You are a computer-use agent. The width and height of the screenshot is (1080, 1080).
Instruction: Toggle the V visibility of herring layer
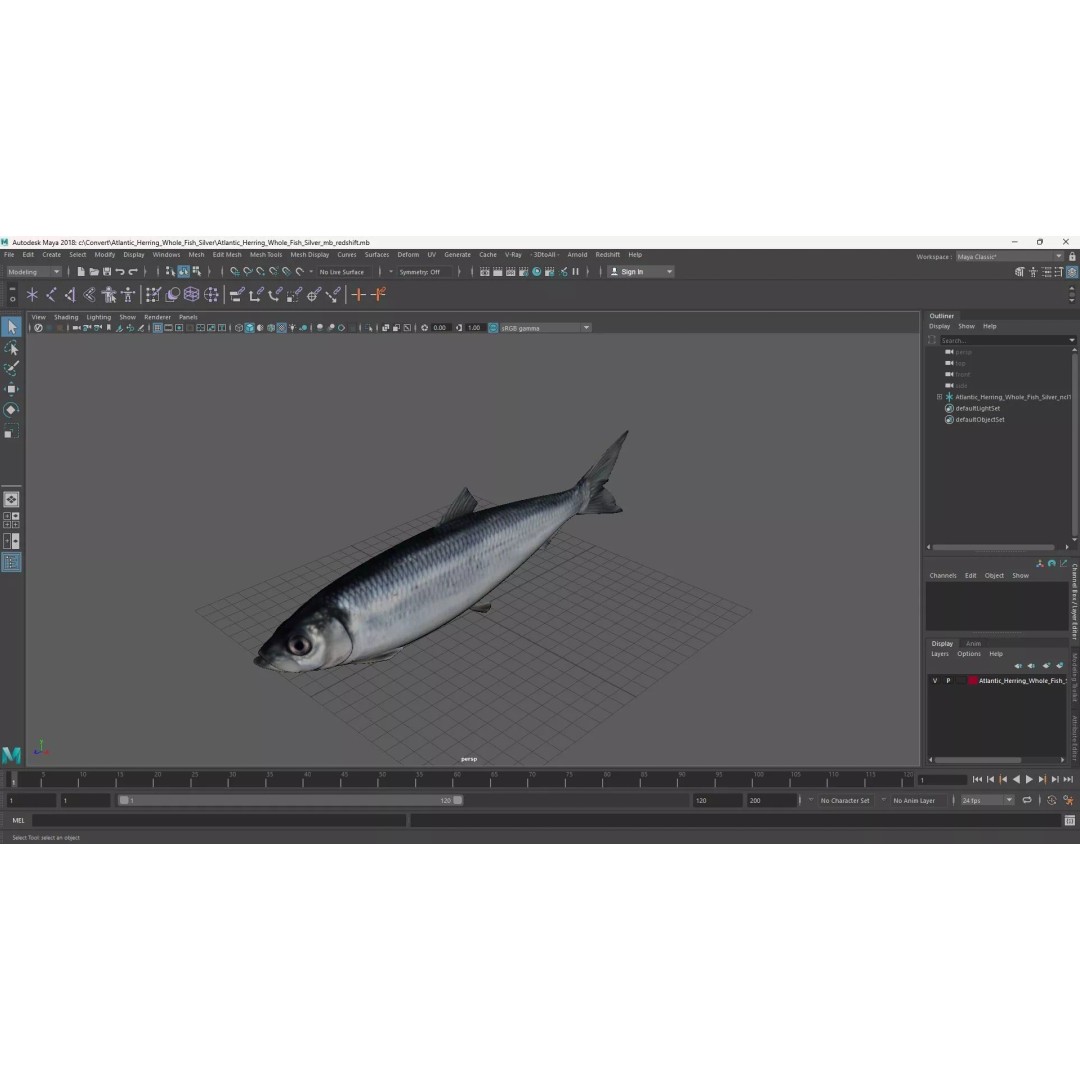tap(935, 681)
